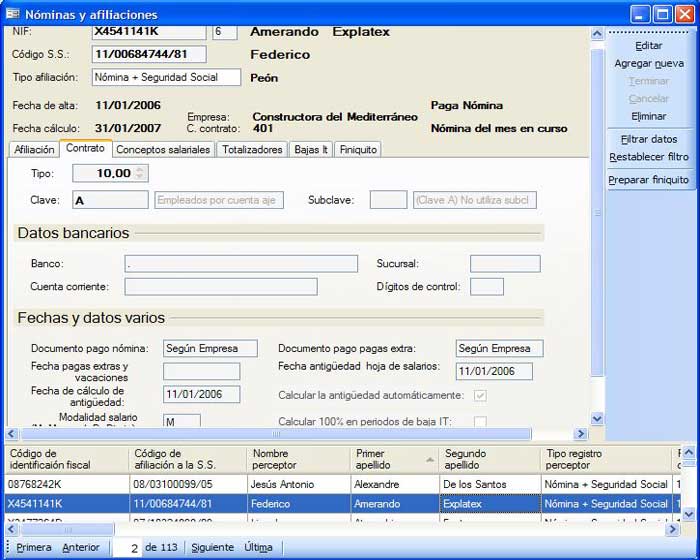
Task: Click Agregar nueva to add a record
Action: tap(648, 63)
